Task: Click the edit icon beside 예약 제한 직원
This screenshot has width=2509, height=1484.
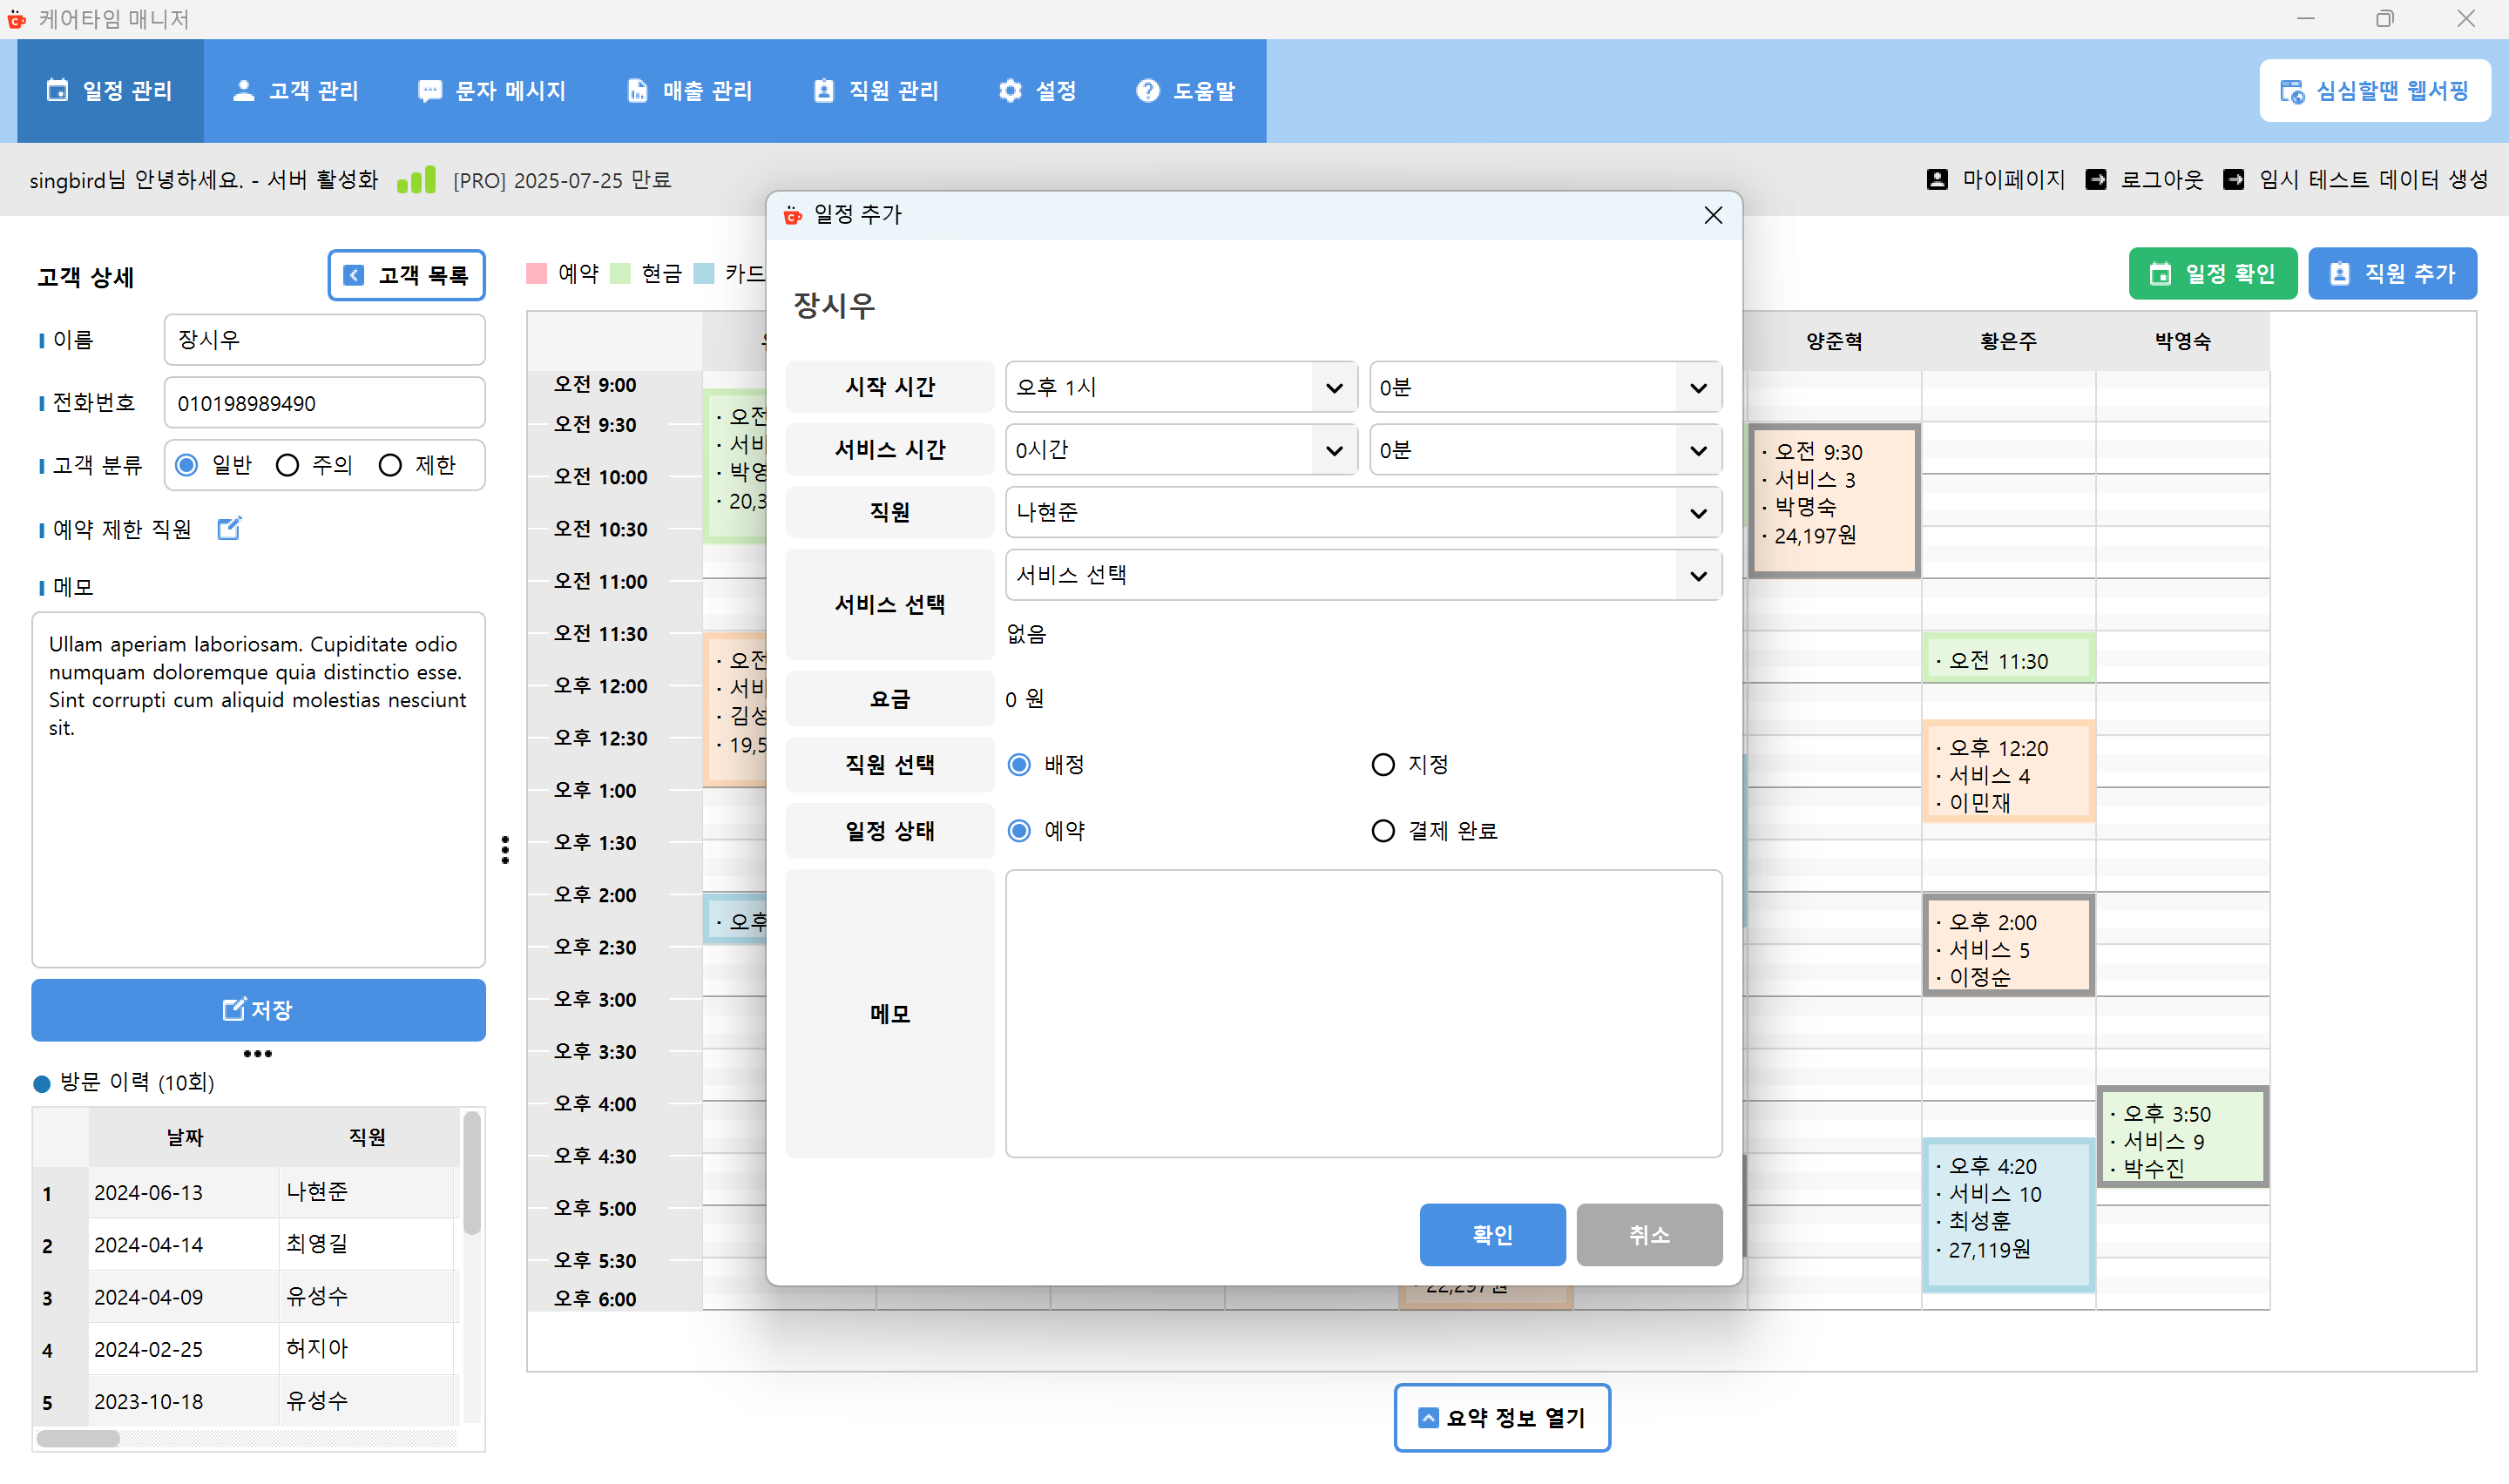Action: coord(229,528)
